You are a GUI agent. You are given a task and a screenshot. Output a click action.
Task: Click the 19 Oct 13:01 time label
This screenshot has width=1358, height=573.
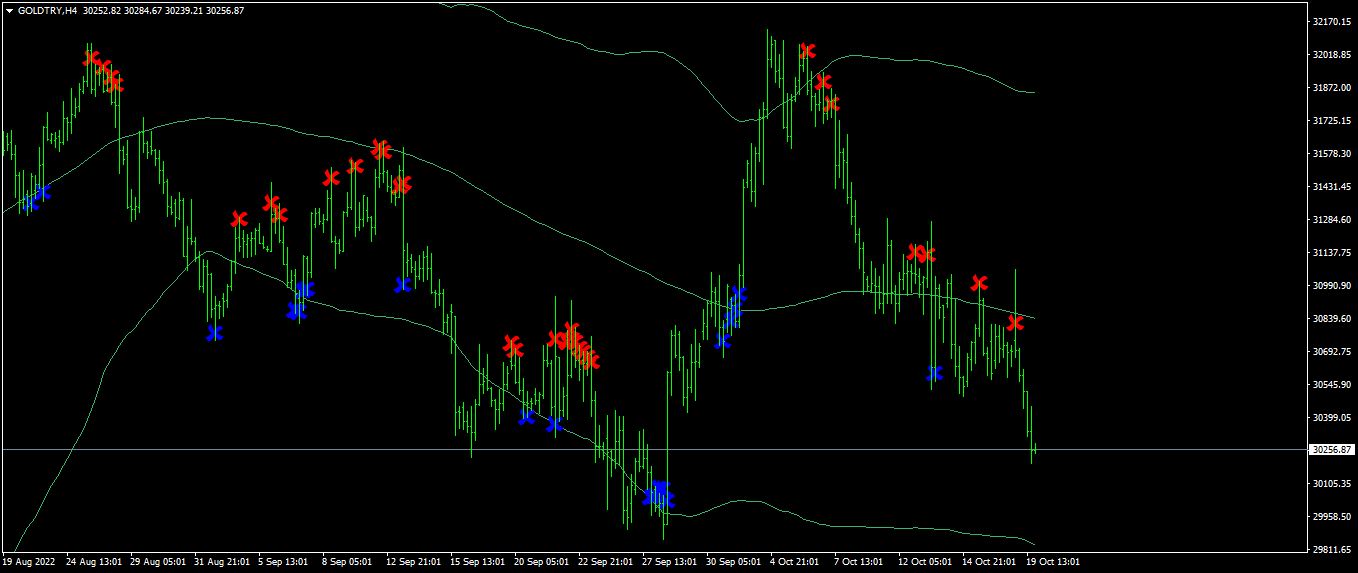pyautogui.click(x=1054, y=562)
